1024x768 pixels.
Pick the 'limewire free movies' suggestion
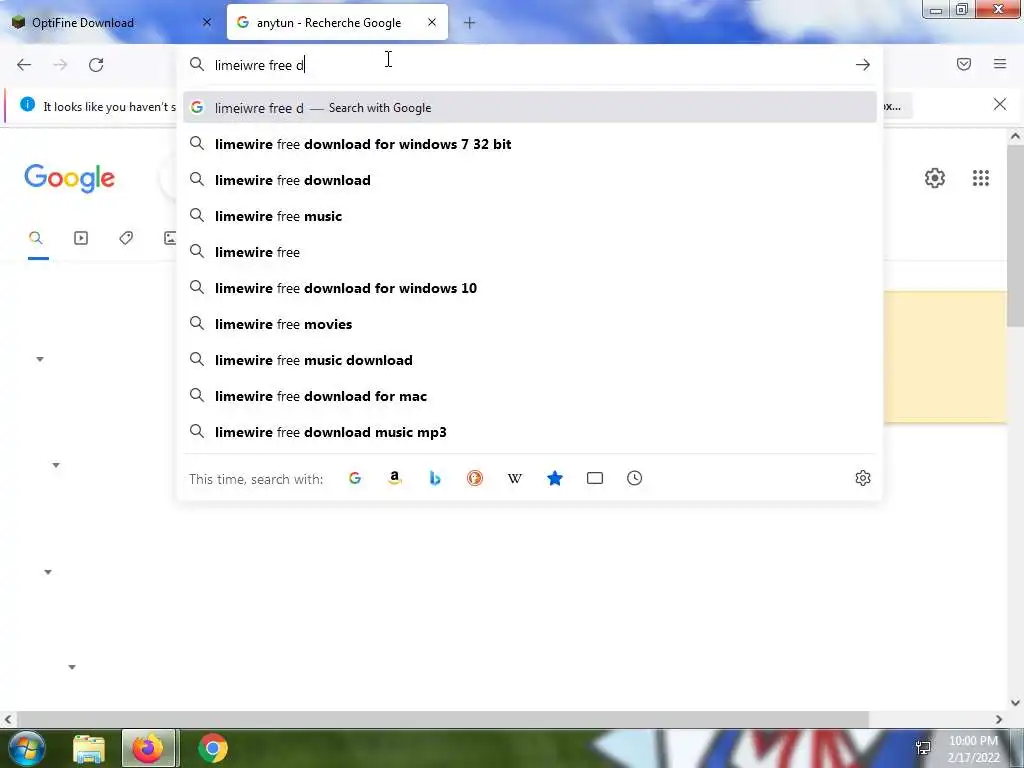tap(530, 324)
